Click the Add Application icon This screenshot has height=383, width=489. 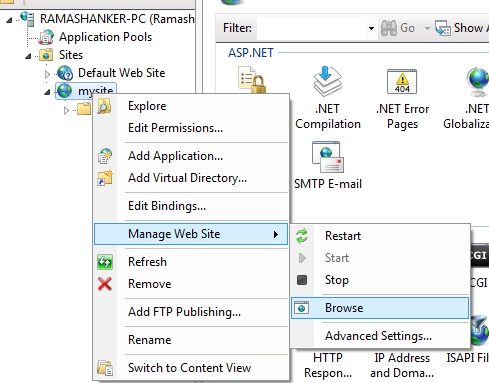(x=105, y=156)
